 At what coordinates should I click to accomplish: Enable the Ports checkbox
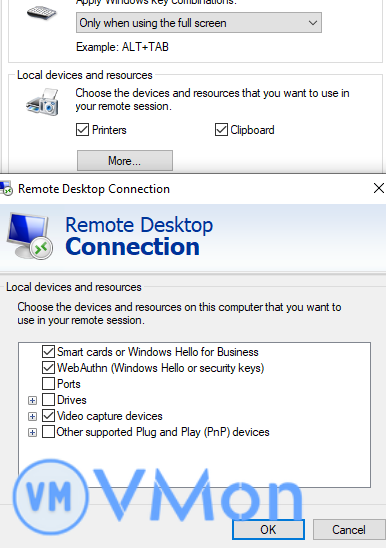(48, 383)
